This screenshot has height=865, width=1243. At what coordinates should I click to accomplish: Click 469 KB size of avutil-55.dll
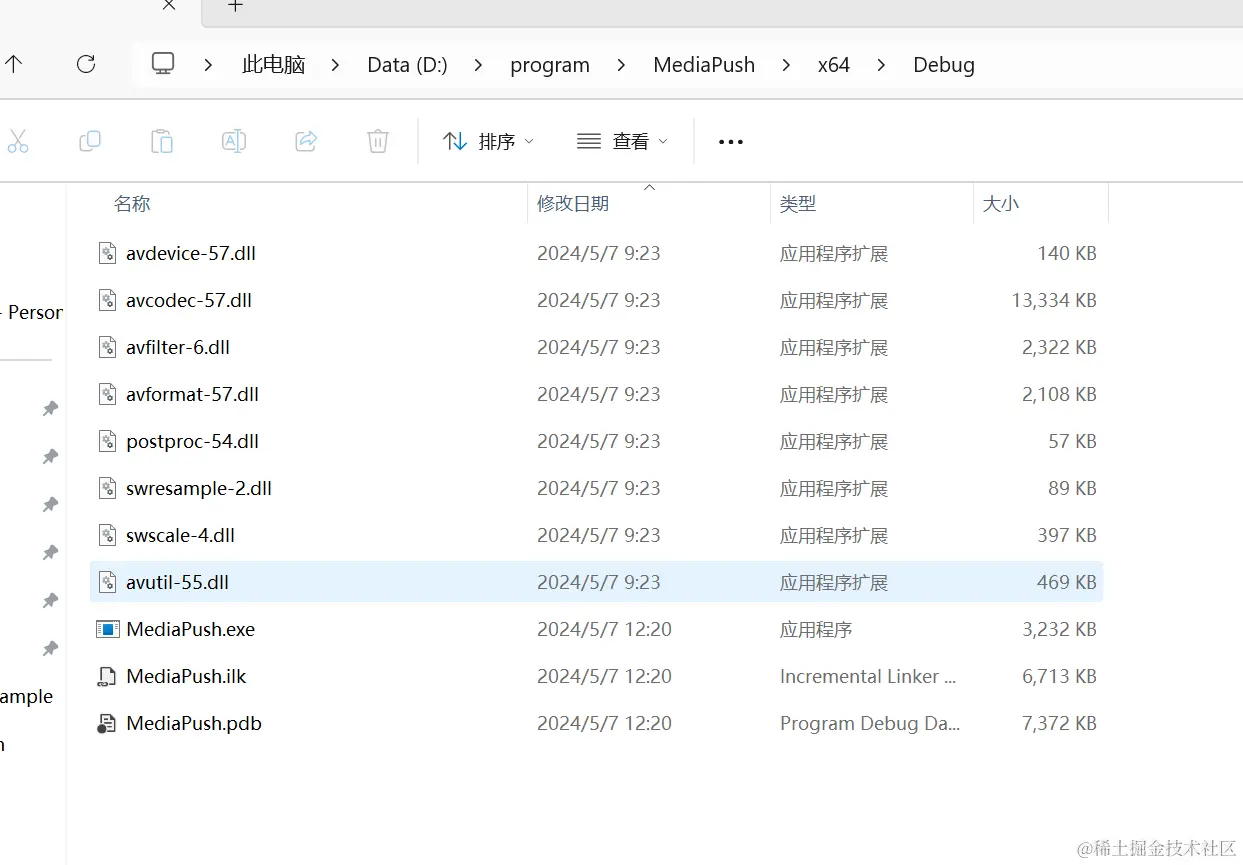(x=1067, y=582)
